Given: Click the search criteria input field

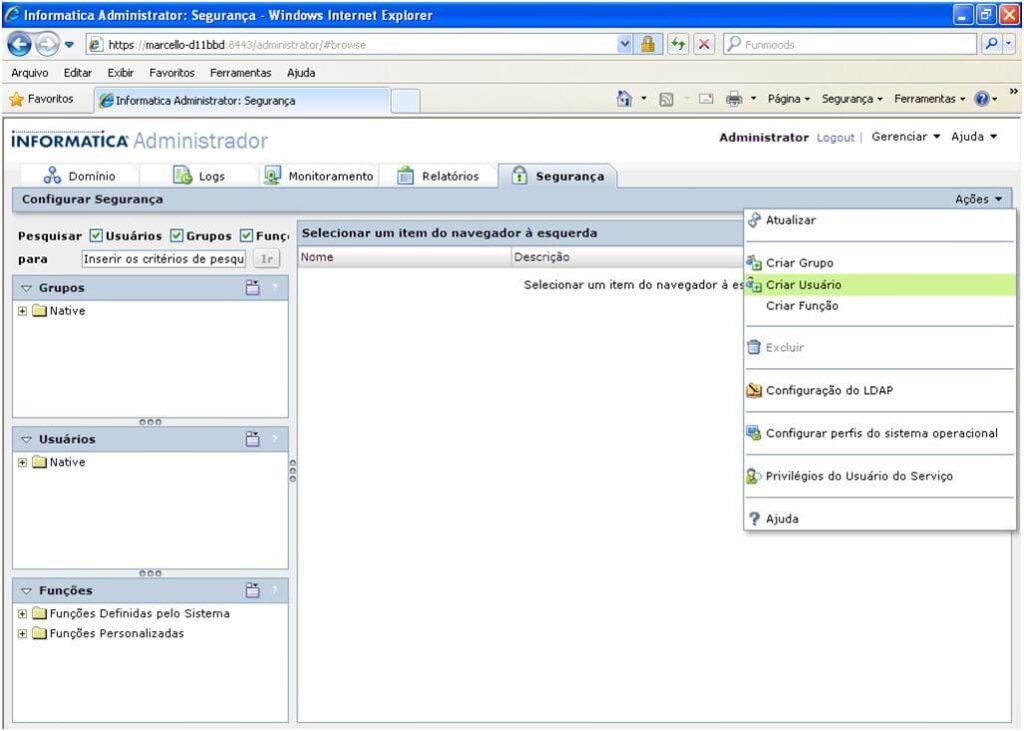Looking at the screenshot, I should click(164, 259).
